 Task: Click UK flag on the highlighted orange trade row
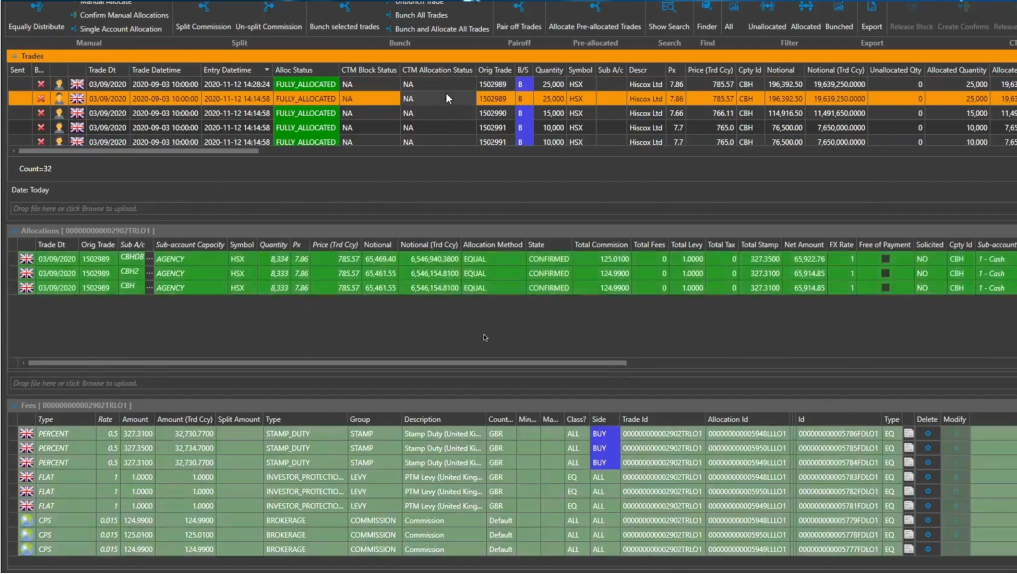pyautogui.click(x=77, y=99)
